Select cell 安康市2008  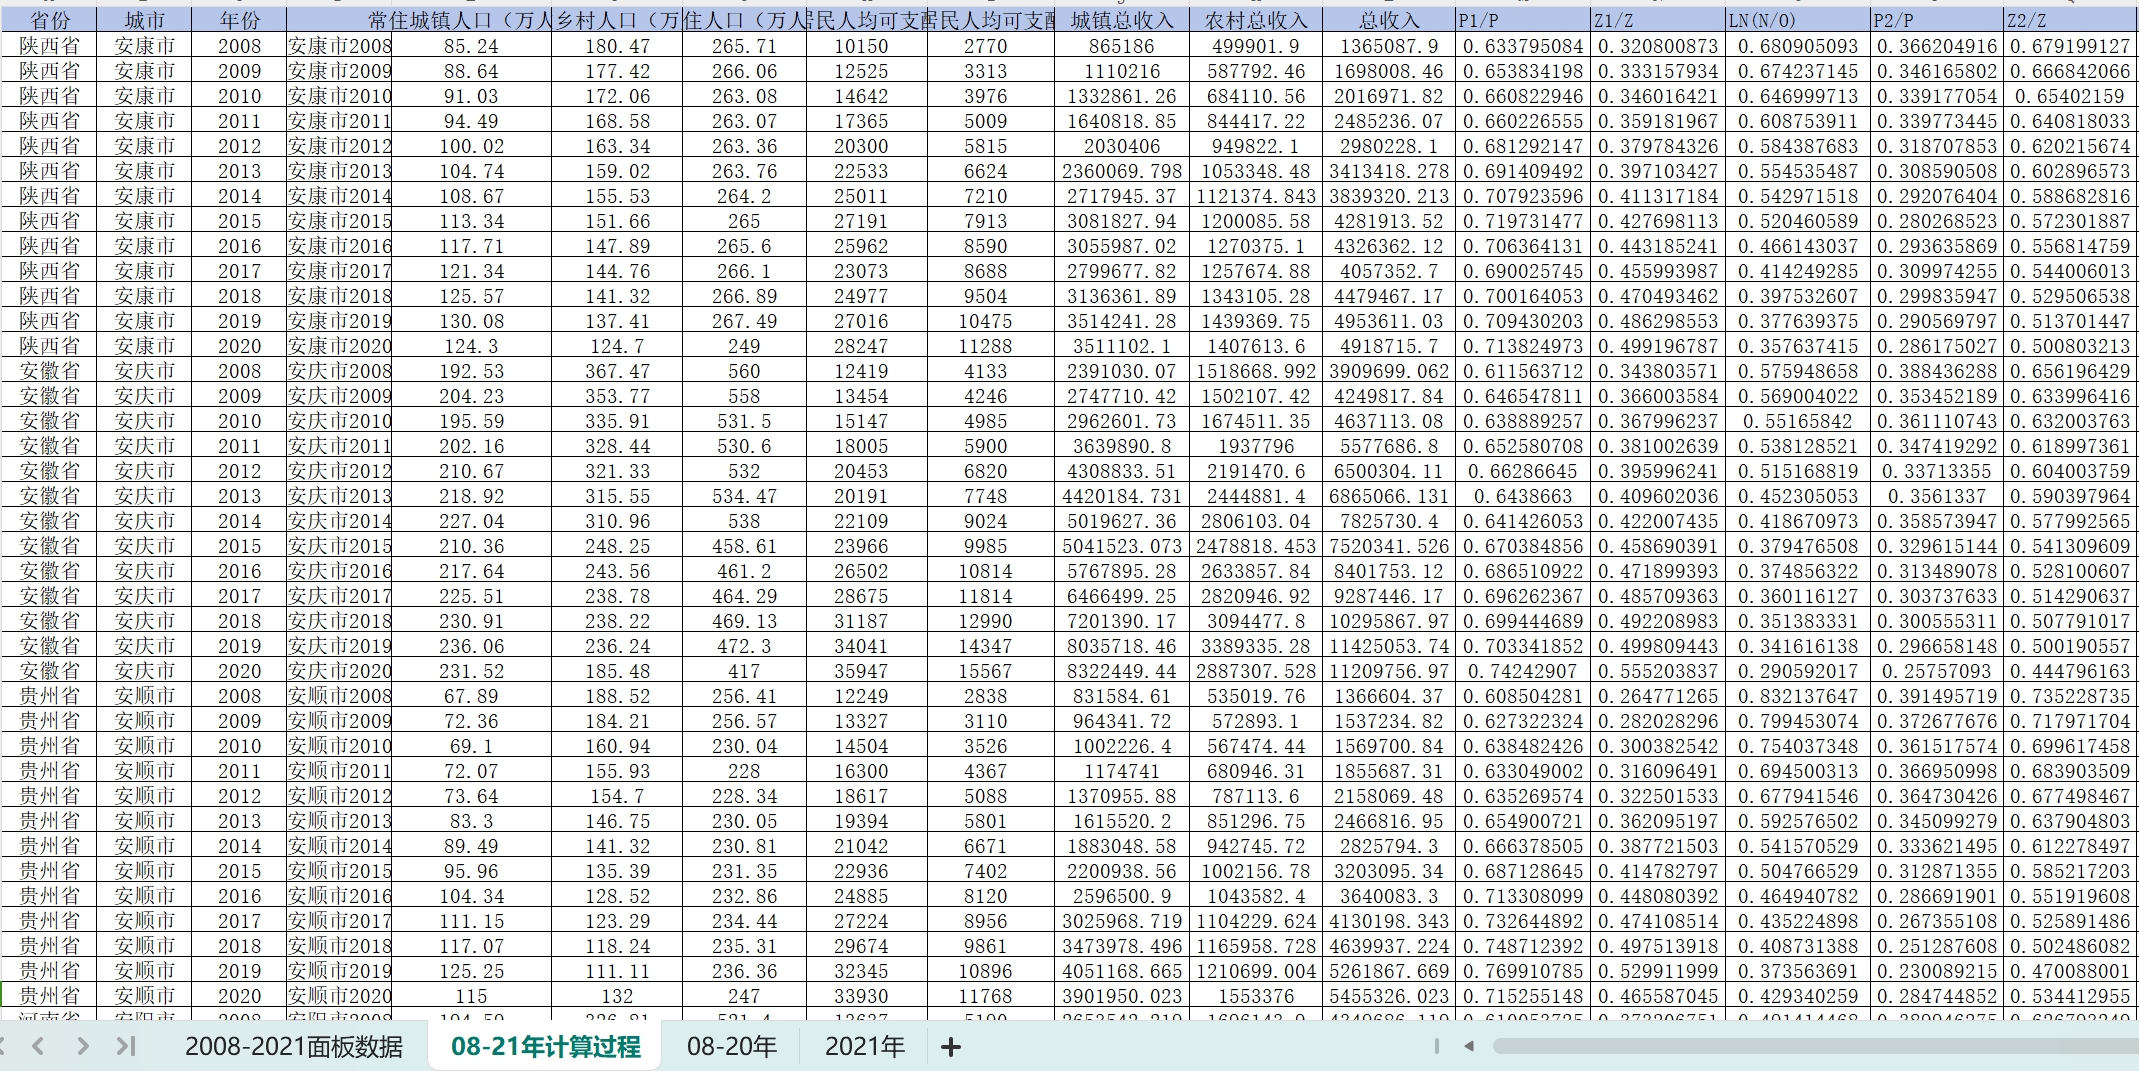click(339, 46)
